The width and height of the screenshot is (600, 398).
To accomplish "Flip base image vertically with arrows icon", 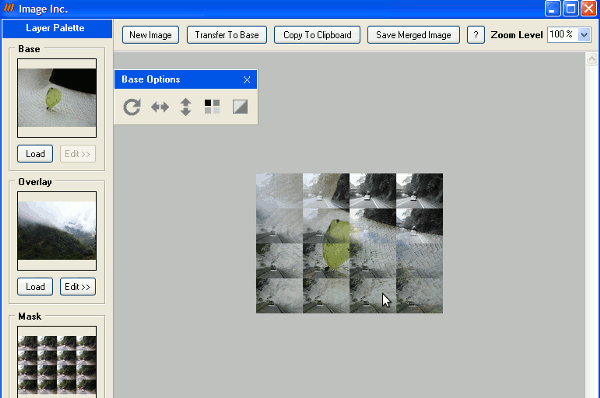I will pos(186,107).
